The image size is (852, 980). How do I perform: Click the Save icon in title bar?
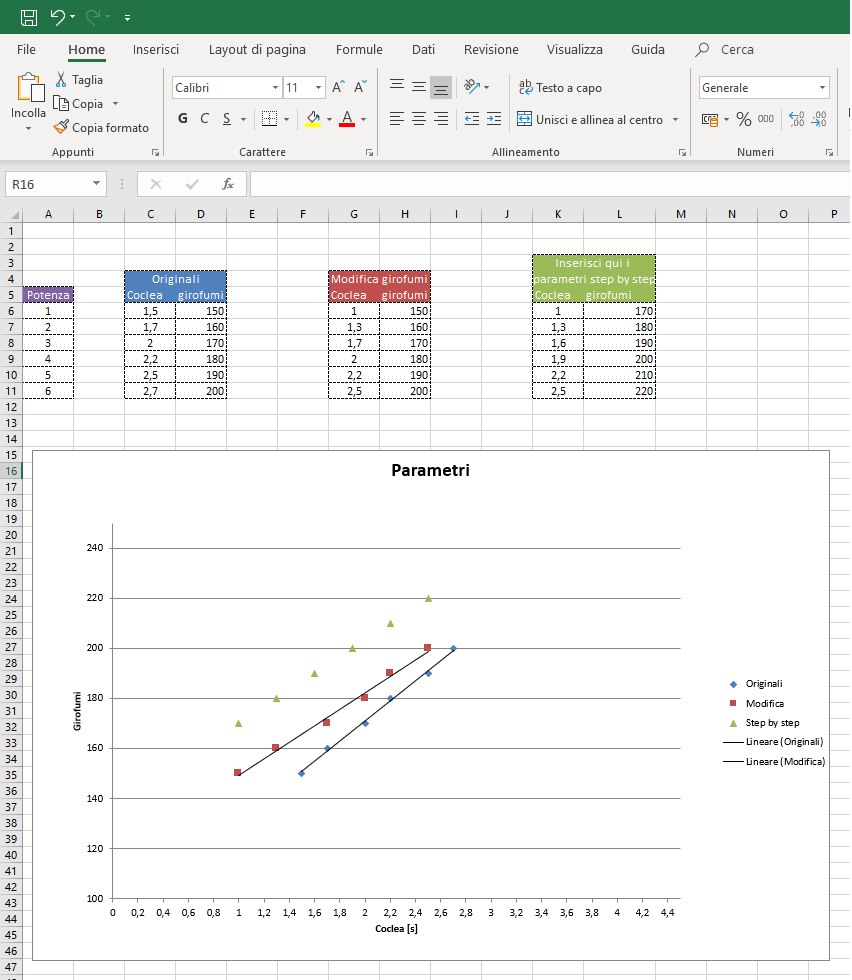click(29, 17)
